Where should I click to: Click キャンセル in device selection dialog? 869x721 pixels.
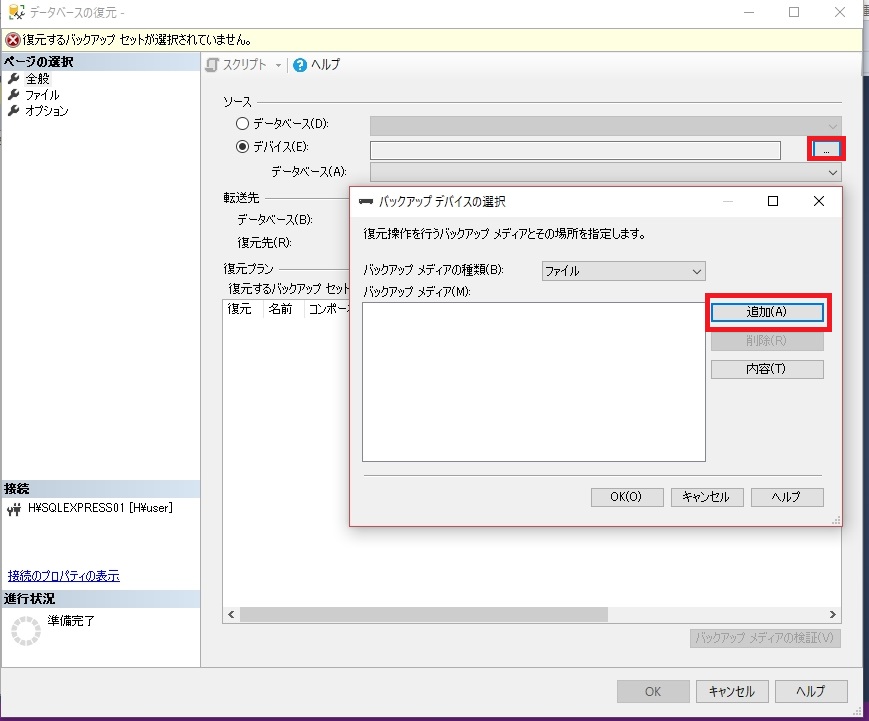click(x=707, y=497)
